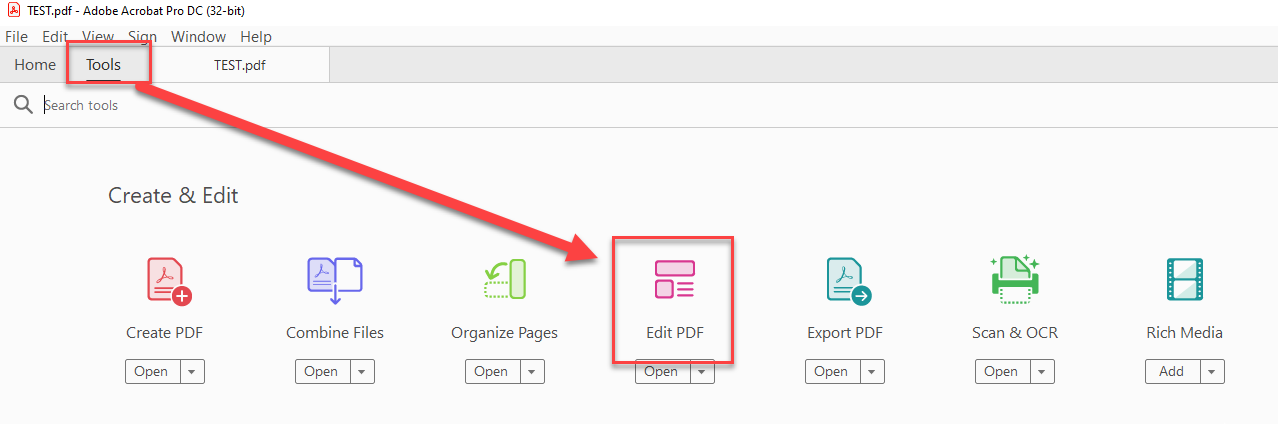Click Add button under Rich Media
The image size is (1278, 424).
[x=1172, y=372]
